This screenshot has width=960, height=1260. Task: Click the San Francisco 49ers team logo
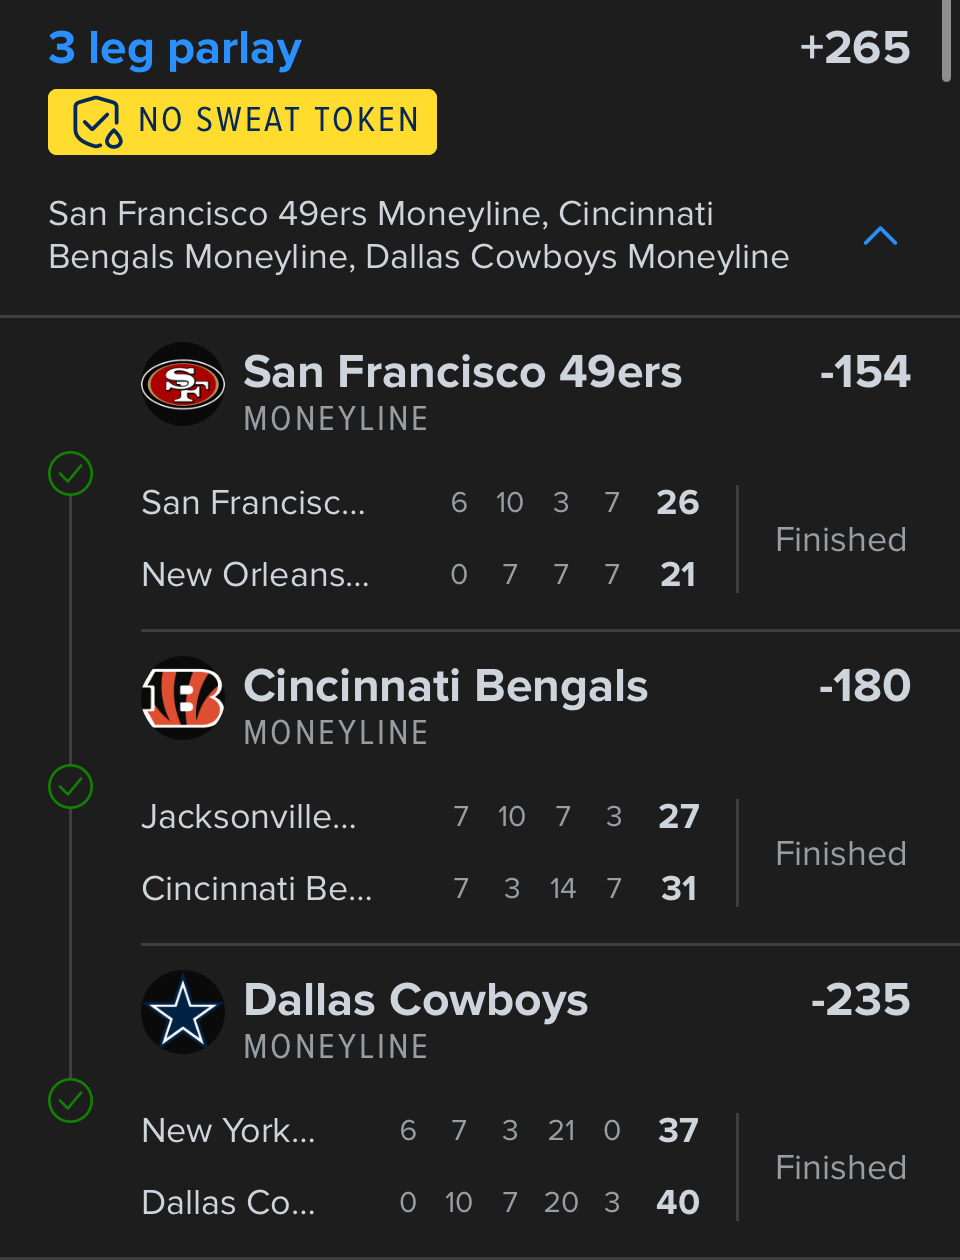coord(183,384)
